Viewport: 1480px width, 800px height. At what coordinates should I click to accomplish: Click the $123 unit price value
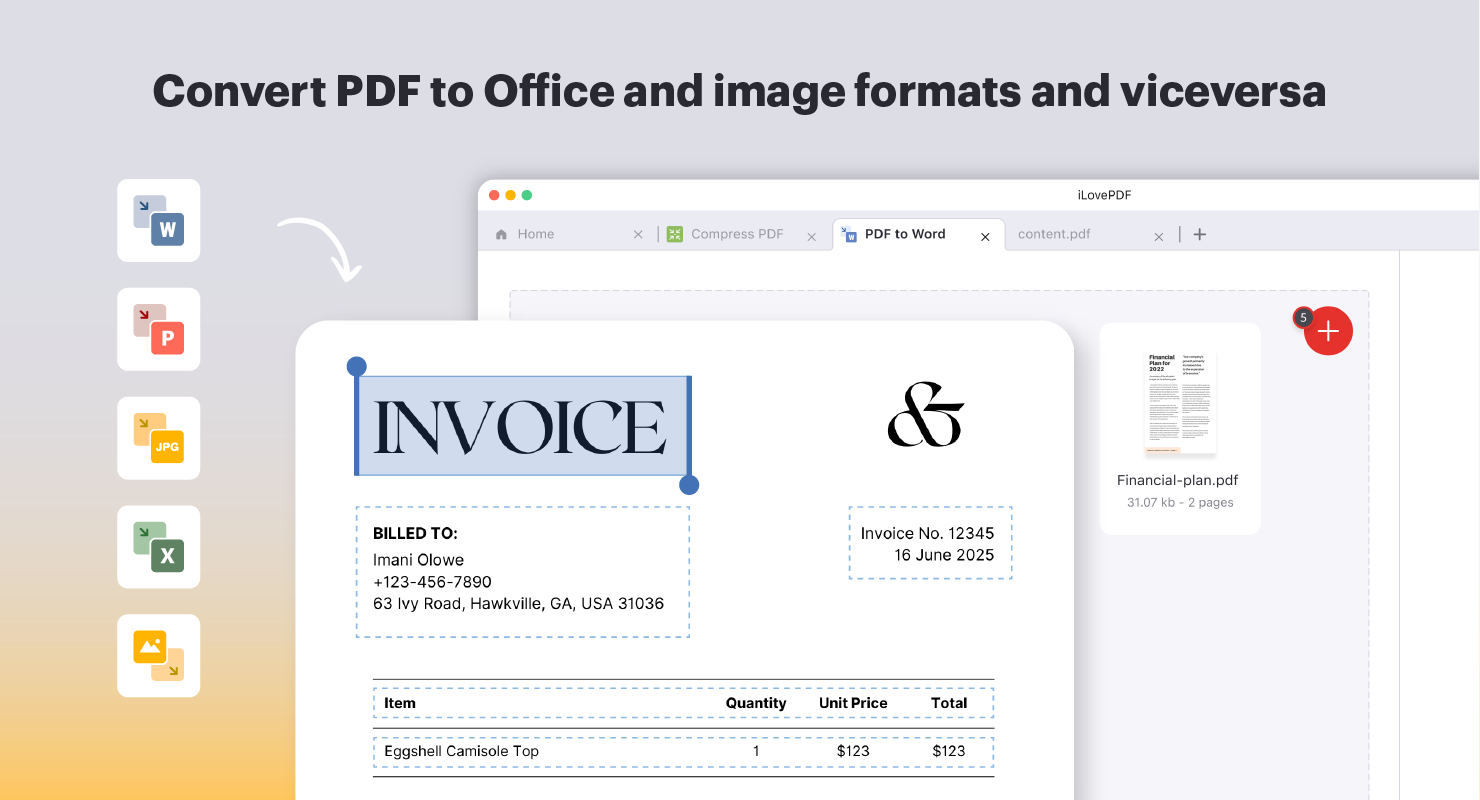point(853,751)
